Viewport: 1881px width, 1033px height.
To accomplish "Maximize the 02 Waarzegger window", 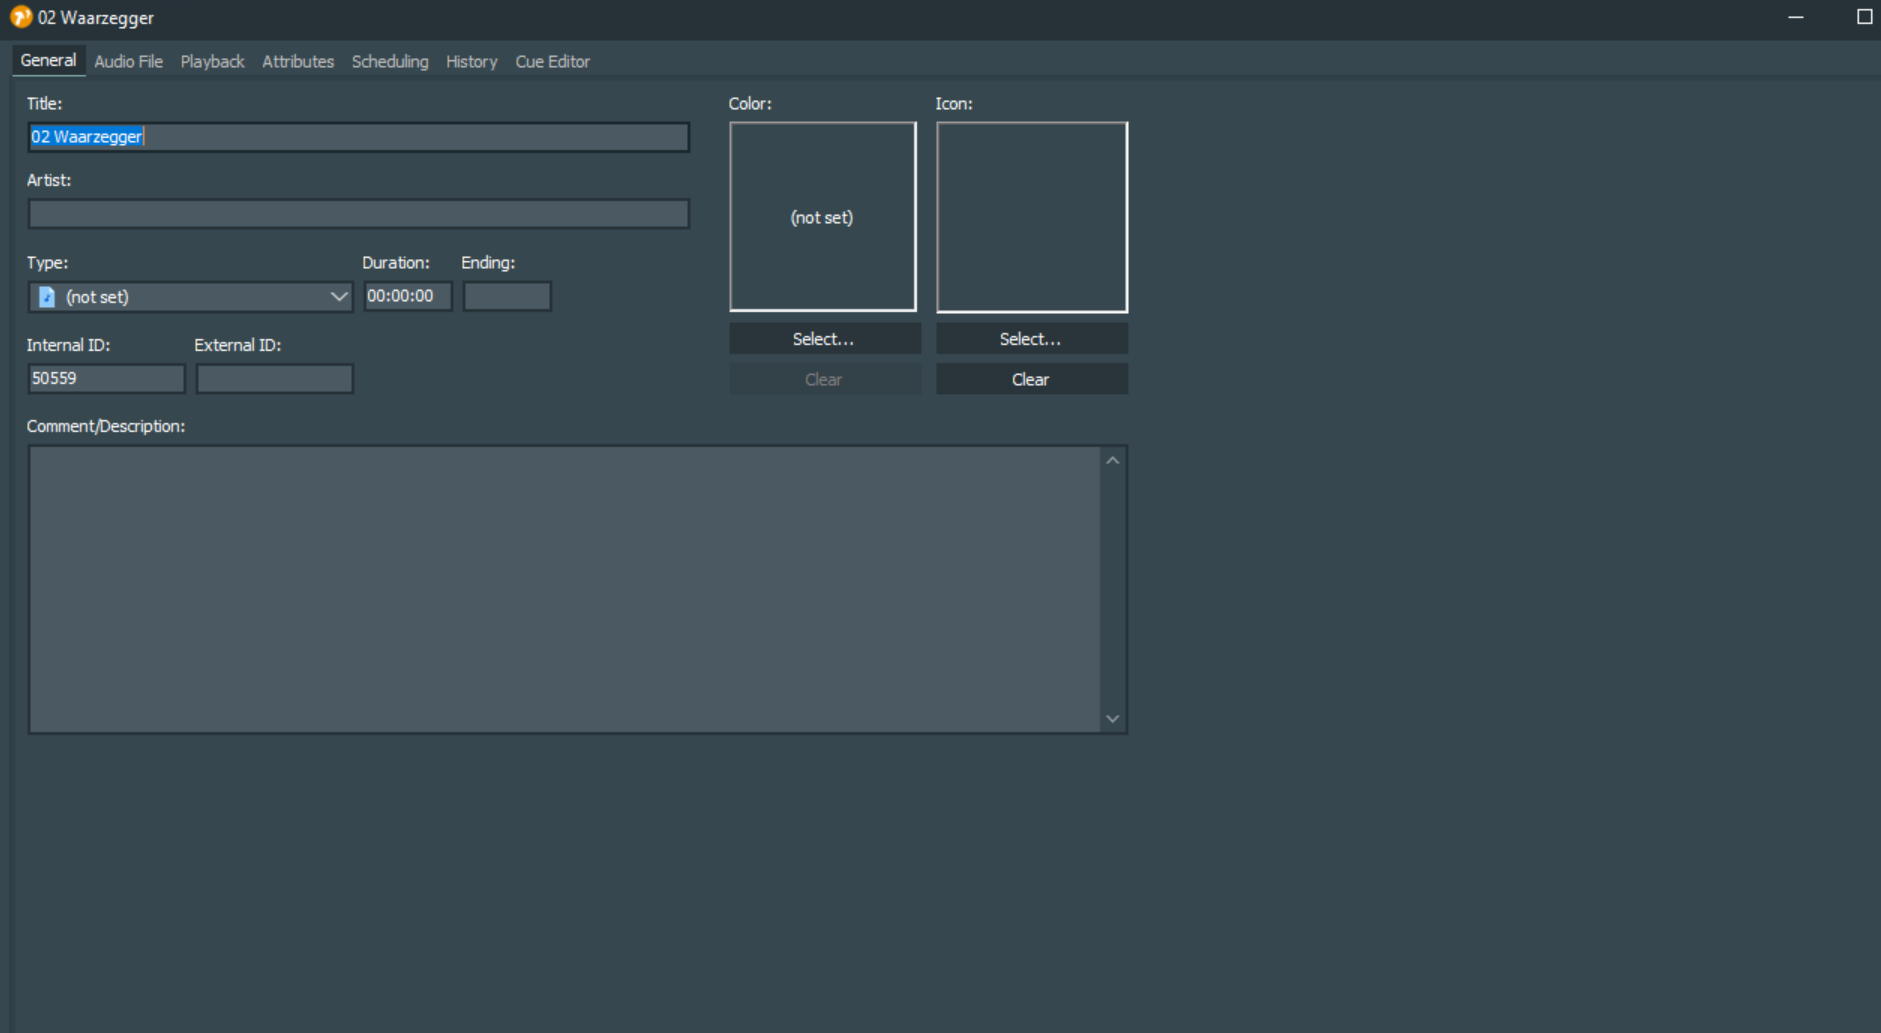I will click(x=1864, y=17).
